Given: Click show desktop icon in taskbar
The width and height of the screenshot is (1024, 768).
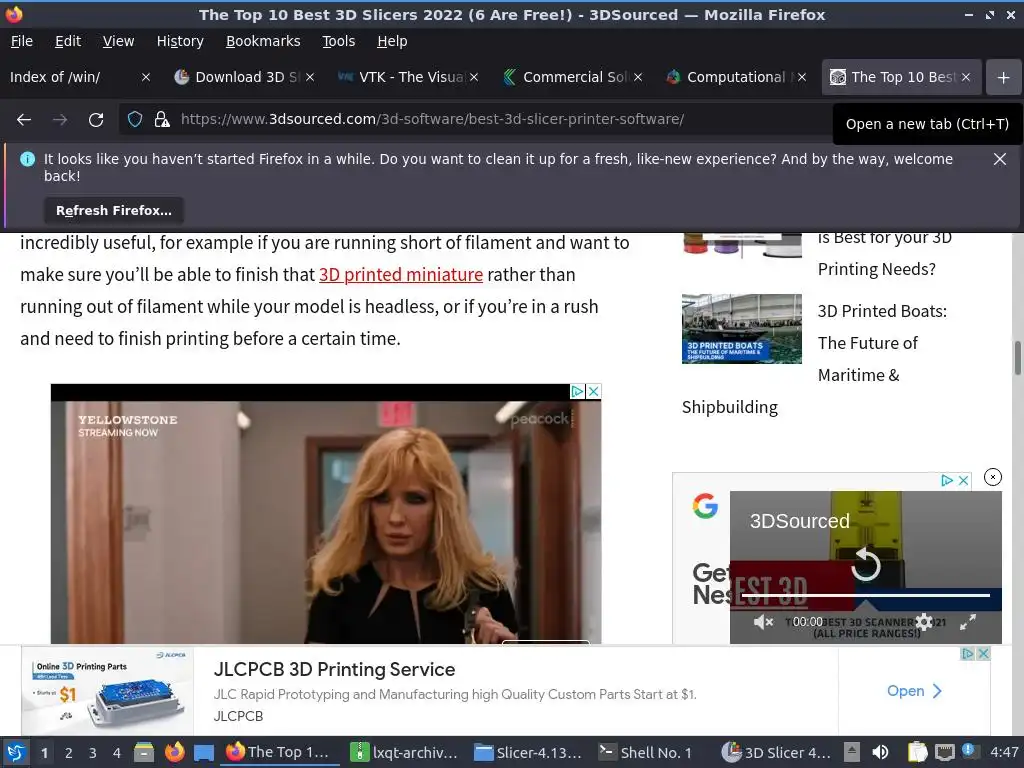Looking at the screenshot, I should click(204, 753).
